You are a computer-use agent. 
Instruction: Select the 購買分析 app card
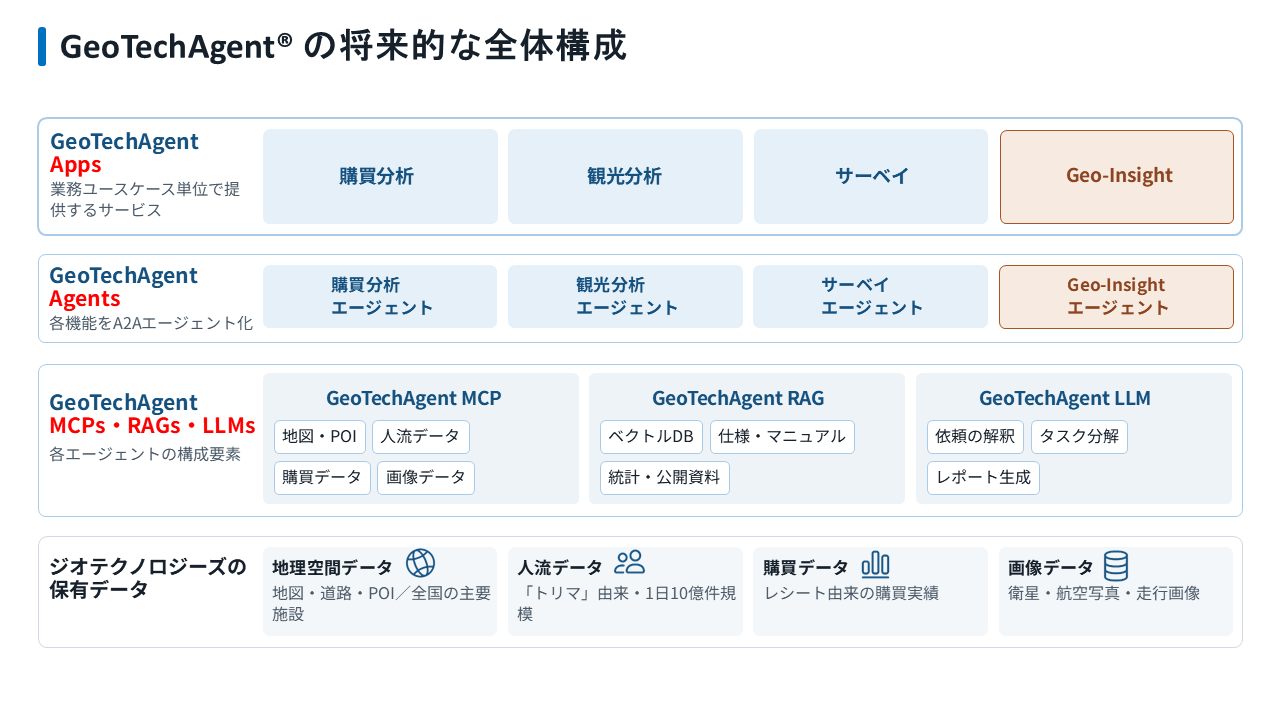[380, 176]
